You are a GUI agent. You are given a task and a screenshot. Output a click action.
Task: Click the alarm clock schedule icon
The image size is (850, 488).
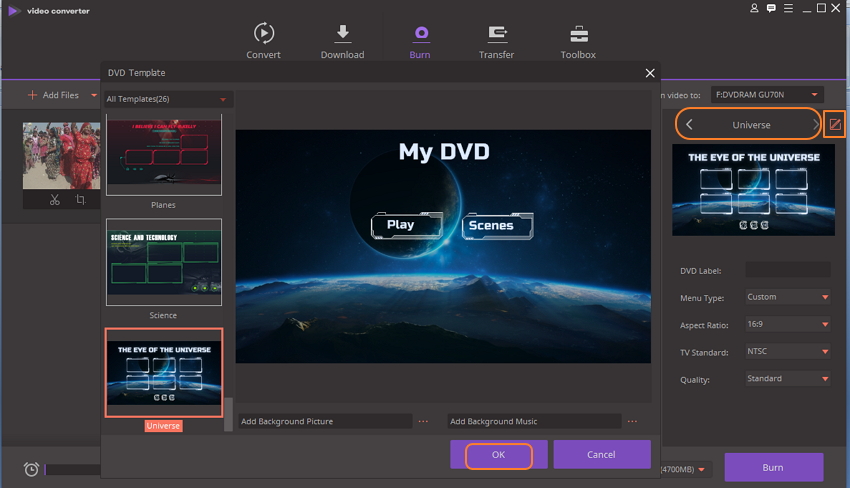pos(32,469)
